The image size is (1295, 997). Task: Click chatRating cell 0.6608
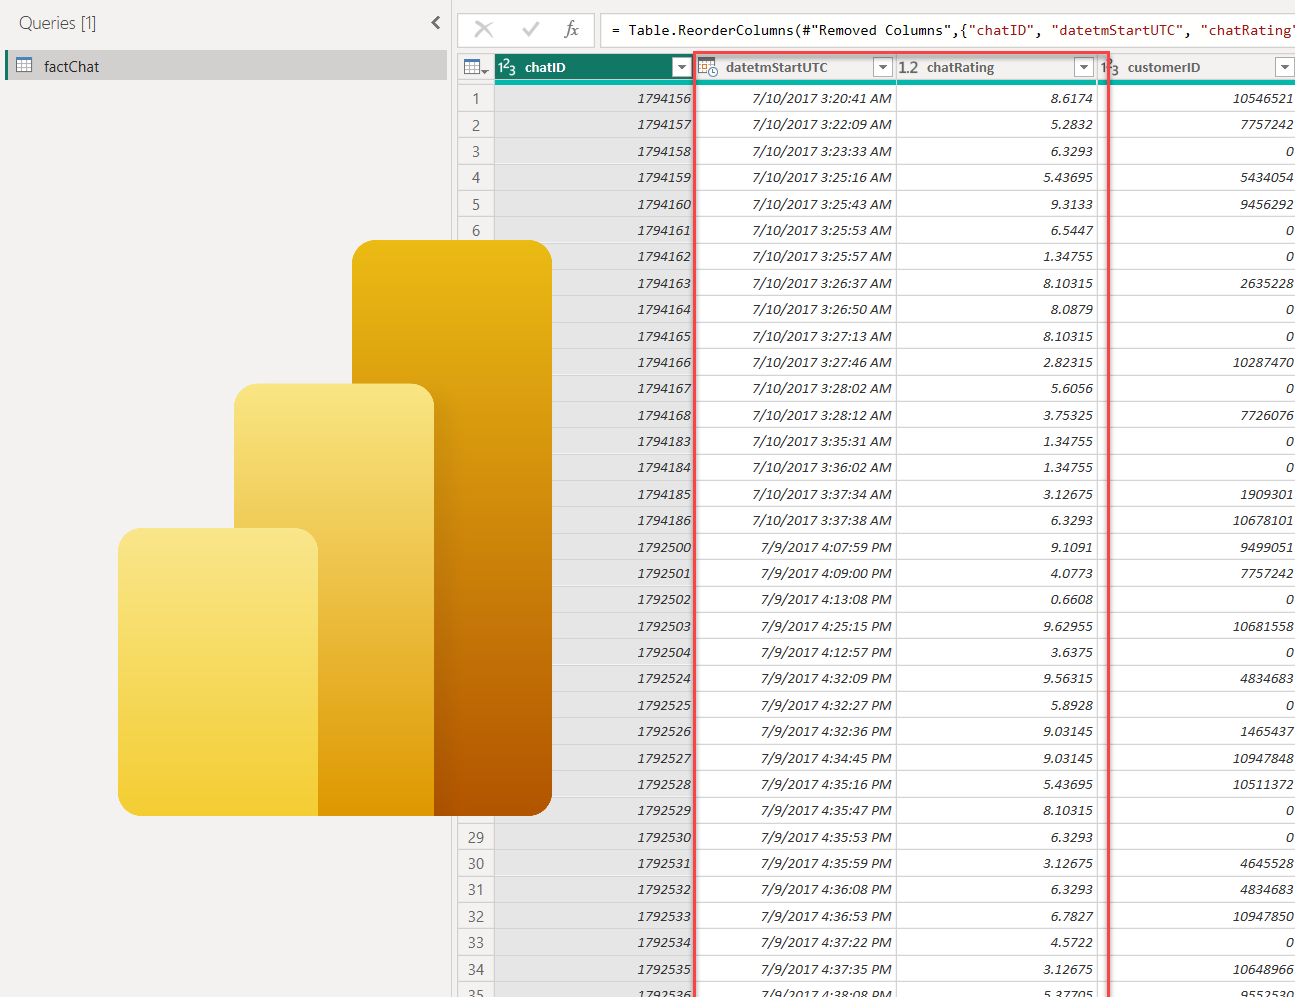coord(996,599)
